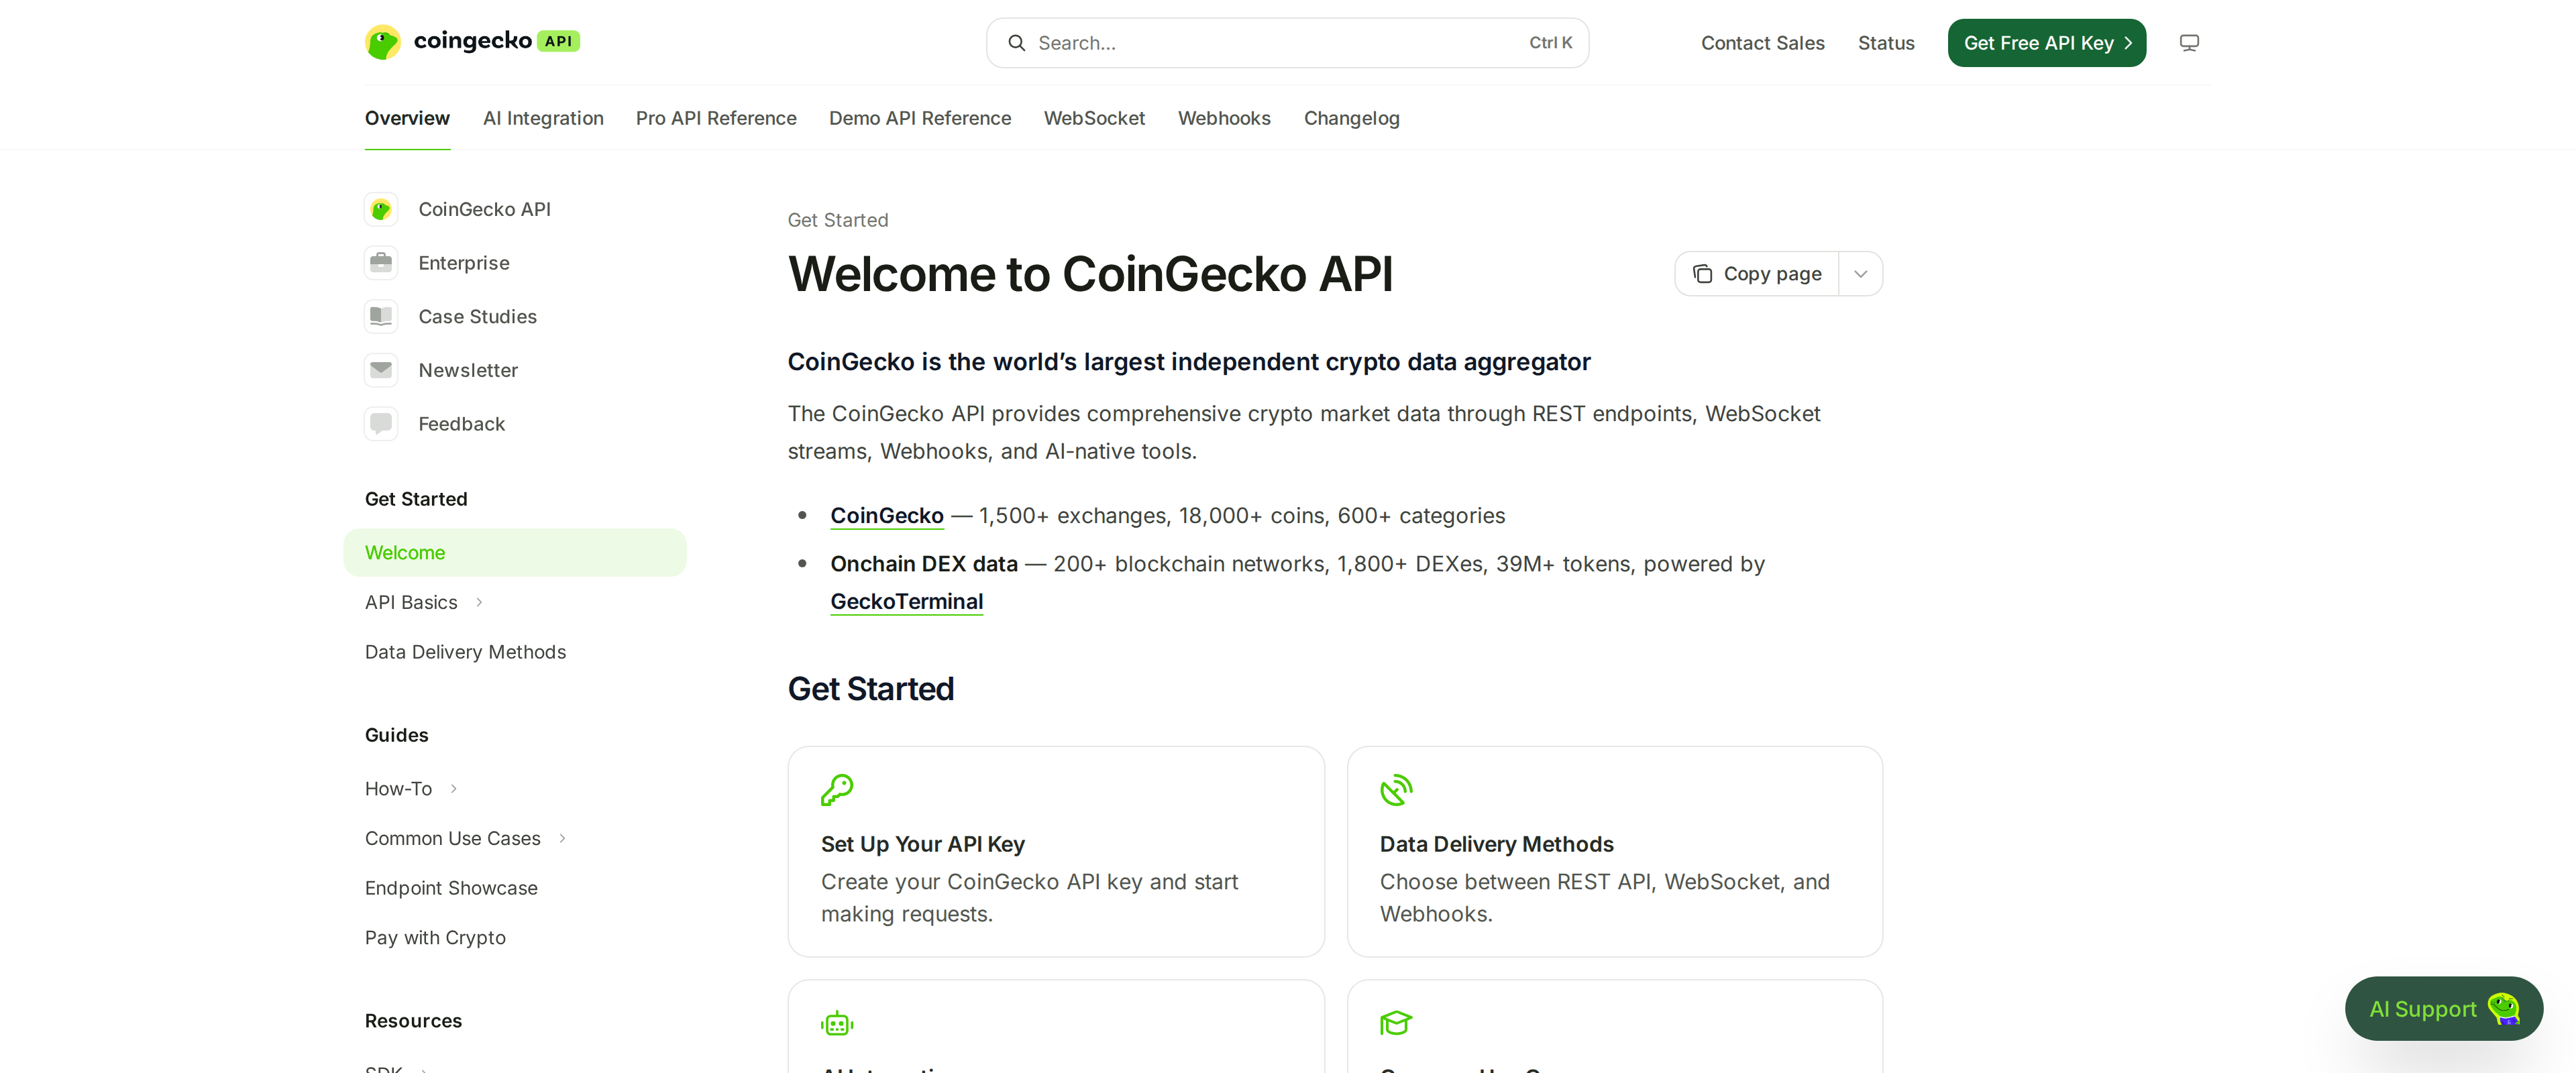The height and width of the screenshot is (1073, 2576).
Task: Click the Get Started breadcrumb above the title
Action: tap(837, 220)
